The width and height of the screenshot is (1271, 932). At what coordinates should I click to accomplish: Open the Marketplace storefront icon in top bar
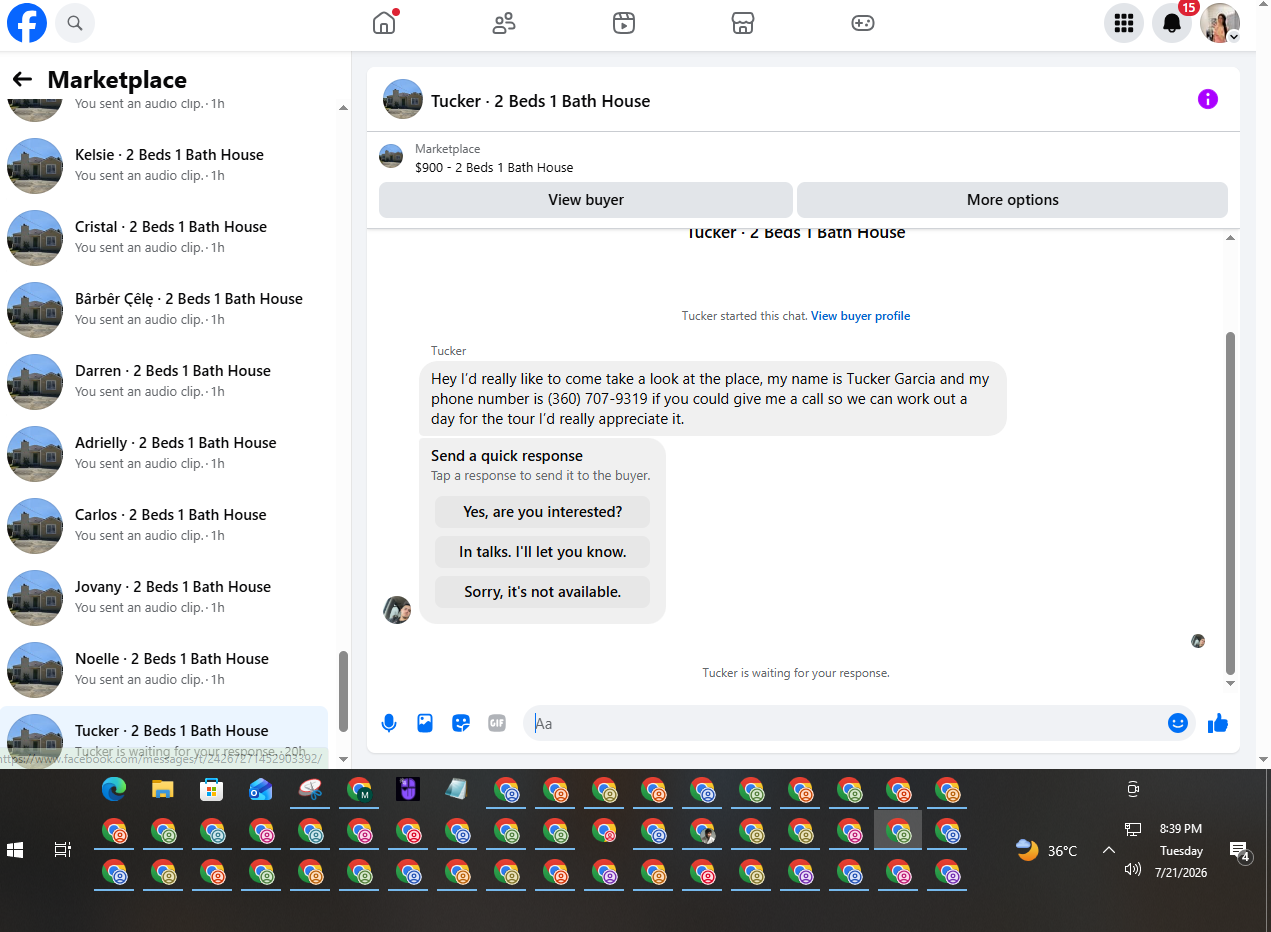743,23
